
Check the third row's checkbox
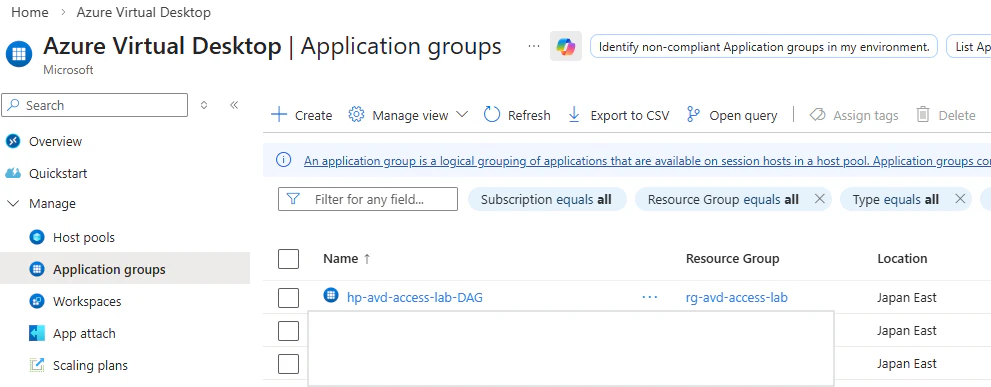288,364
